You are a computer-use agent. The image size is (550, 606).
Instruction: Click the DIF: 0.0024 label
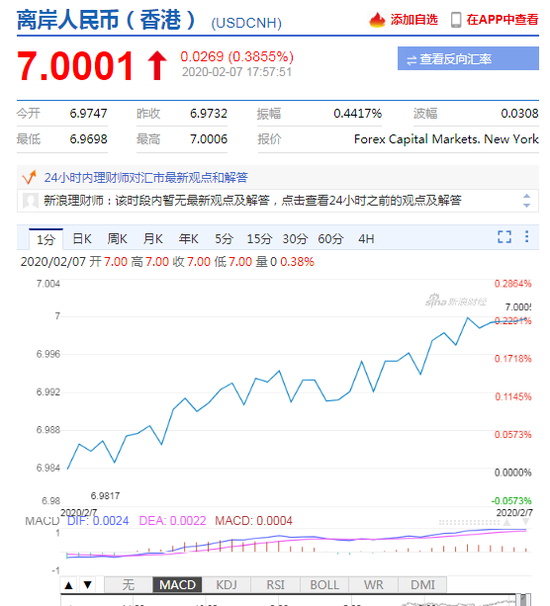click(x=98, y=521)
